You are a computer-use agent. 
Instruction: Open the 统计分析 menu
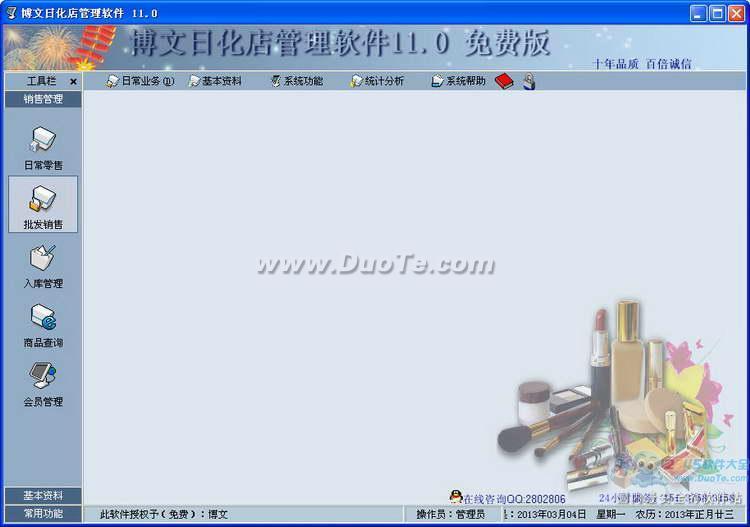pyautogui.click(x=377, y=81)
